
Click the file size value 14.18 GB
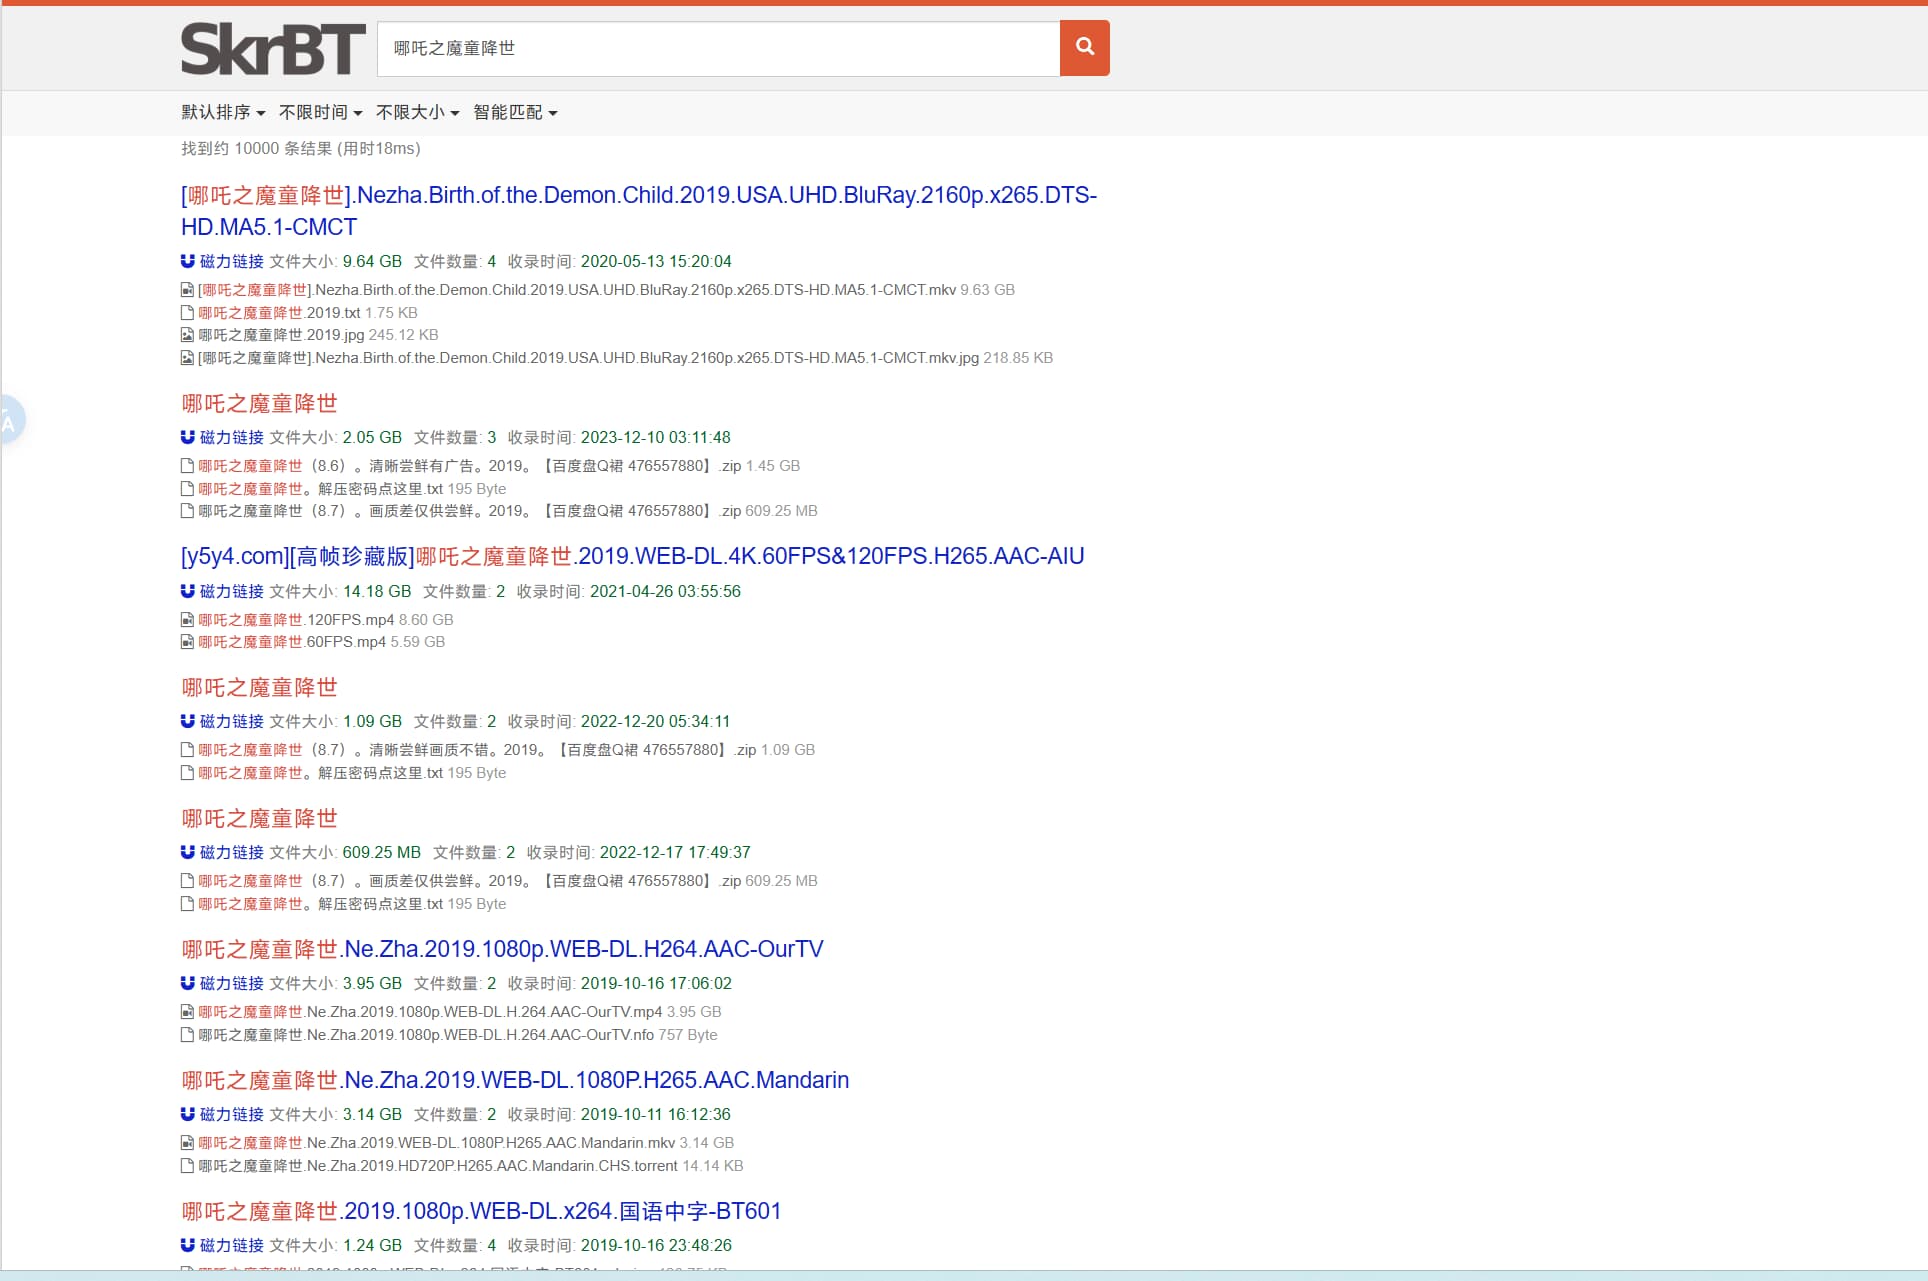pyautogui.click(x=377, y=591)
